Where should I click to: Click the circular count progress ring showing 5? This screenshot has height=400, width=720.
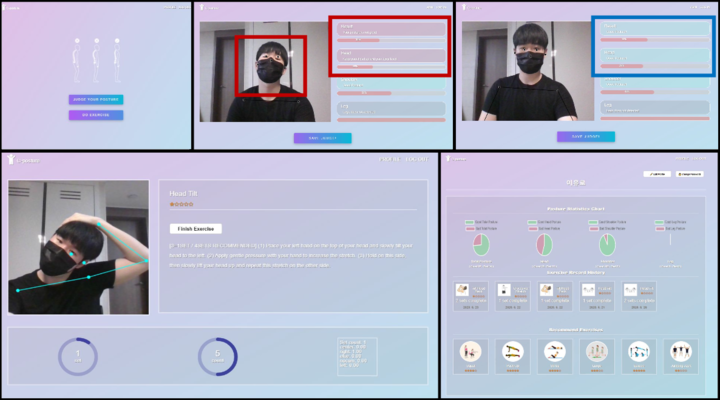[218, 357]
